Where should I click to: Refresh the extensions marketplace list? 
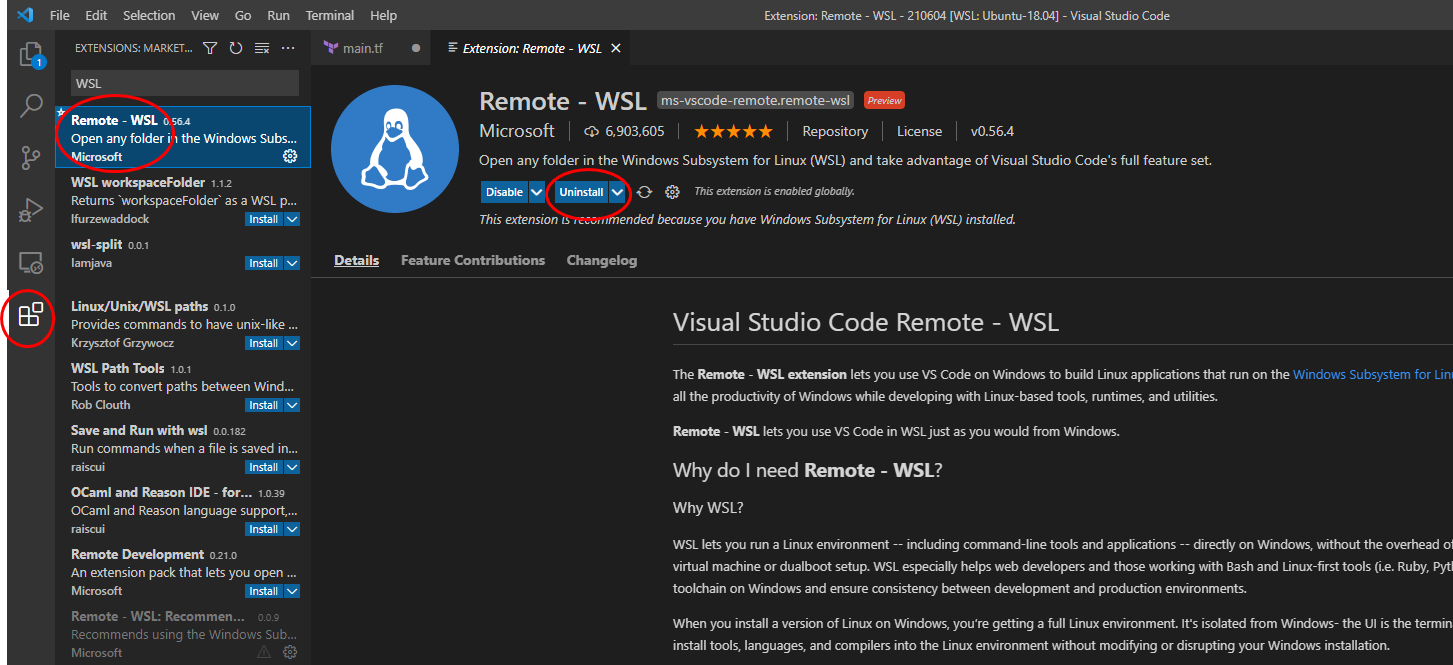click(236, 48)
